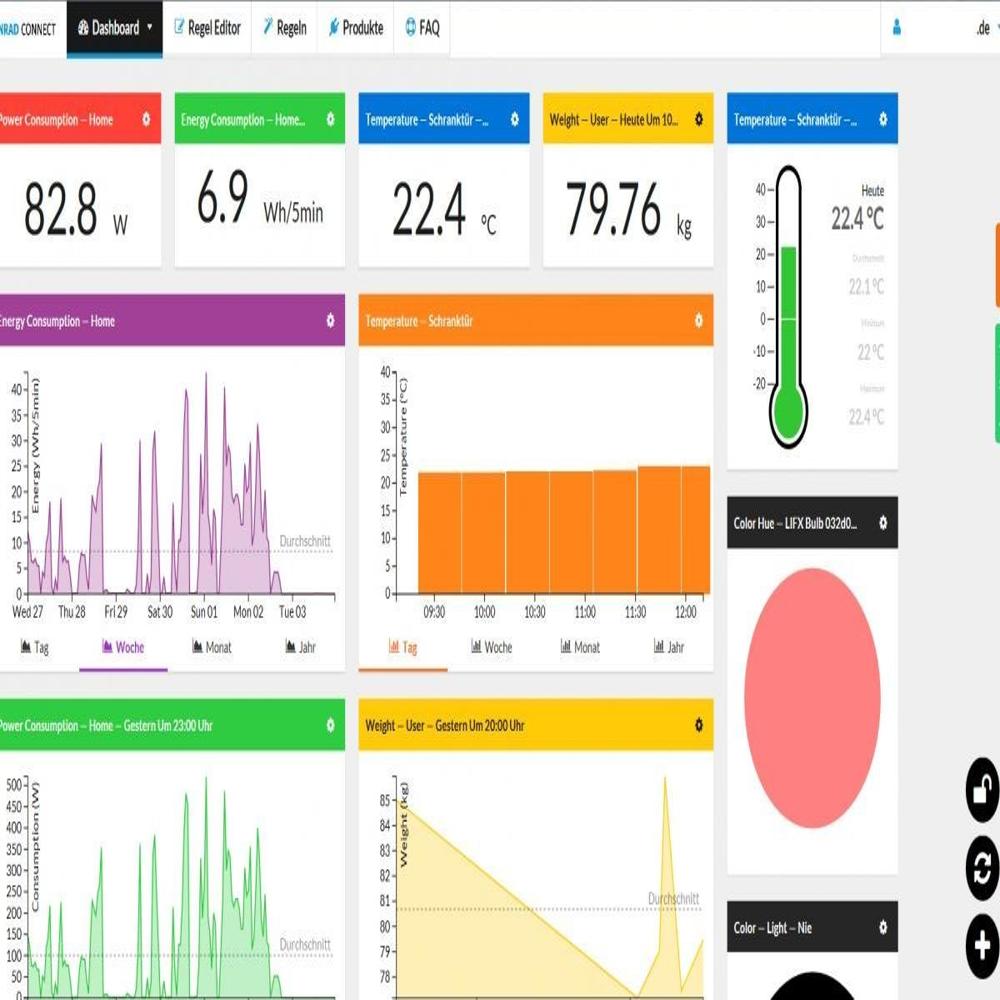The height and width of the screenshot is (1000, 1000).
Task: Select Tag tab on Energy Consumption chart
Action: (x=34, y=647)
